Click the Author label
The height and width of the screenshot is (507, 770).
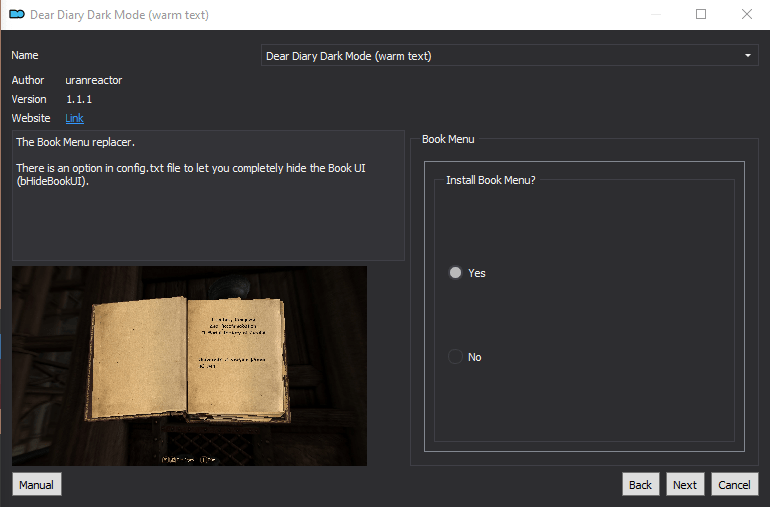pos(28,80)
